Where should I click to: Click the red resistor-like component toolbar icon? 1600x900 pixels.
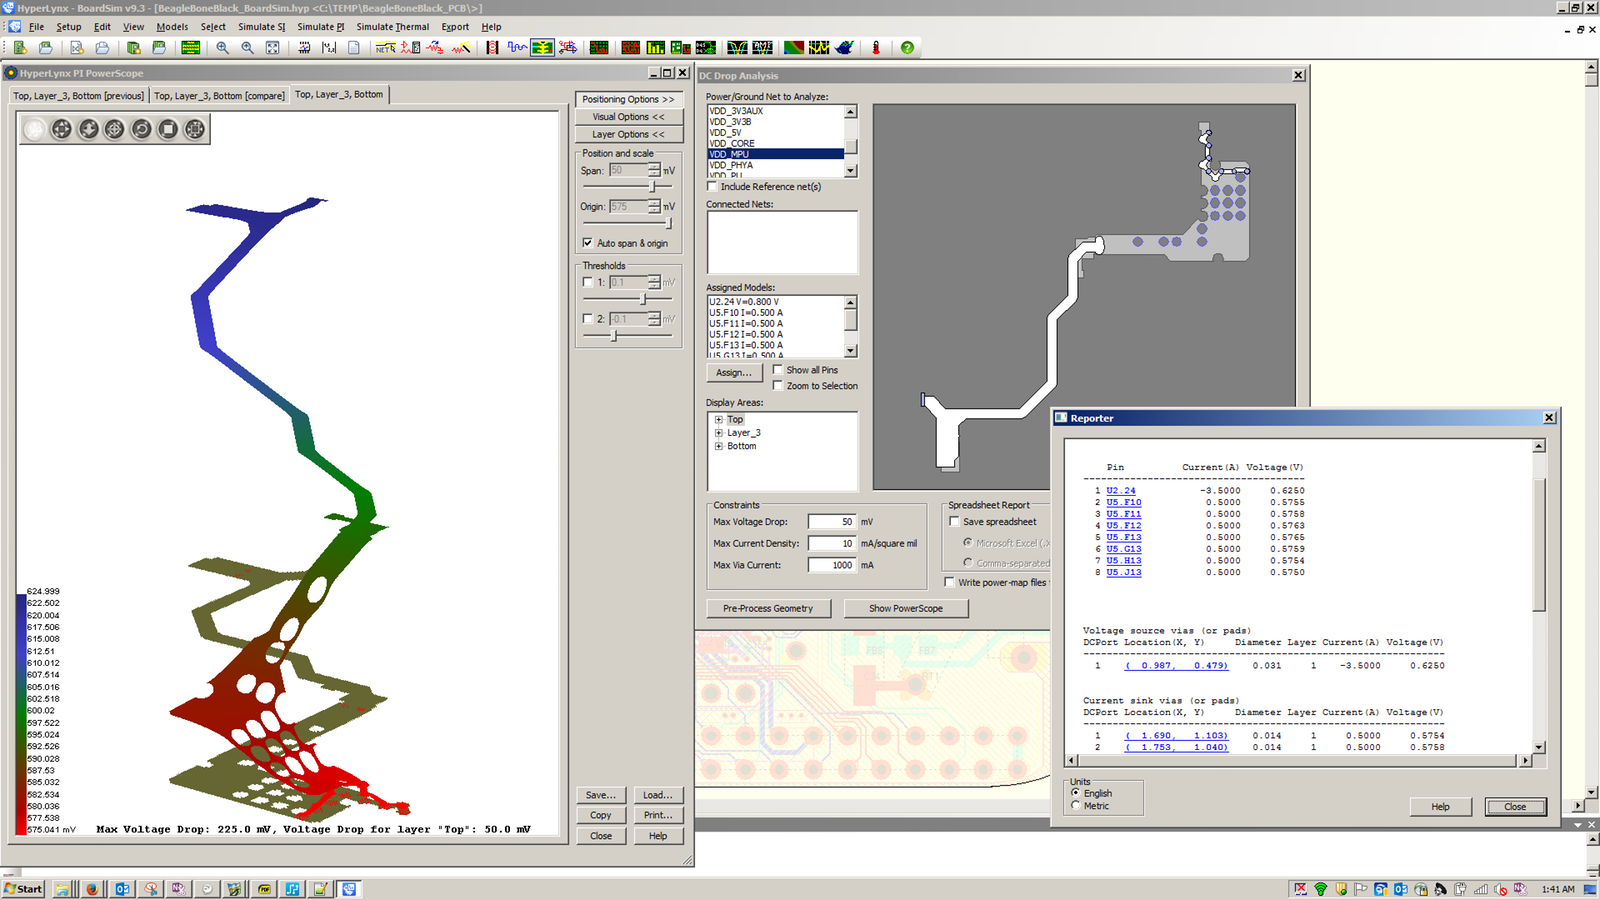492,47
